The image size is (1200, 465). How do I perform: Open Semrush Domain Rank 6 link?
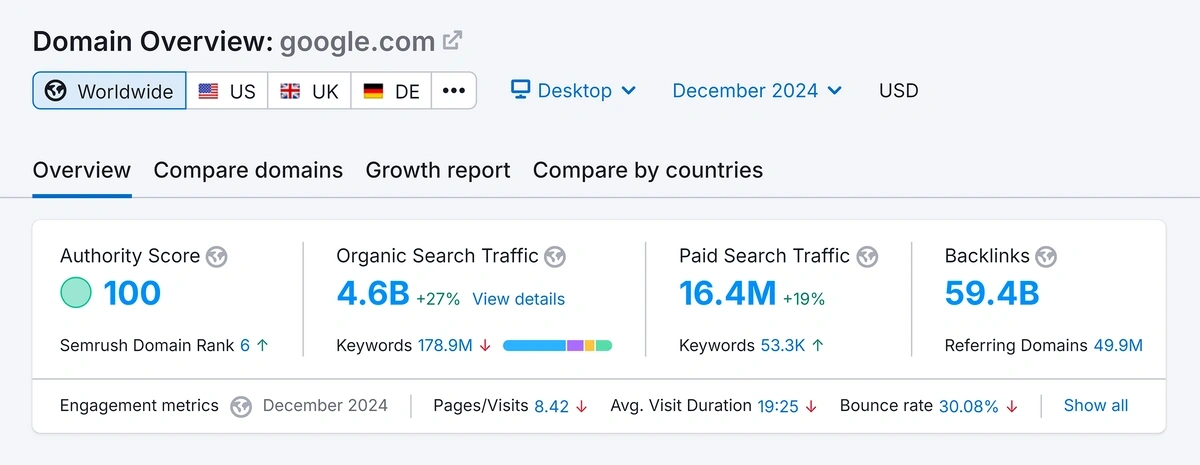[x=245, y=345]
